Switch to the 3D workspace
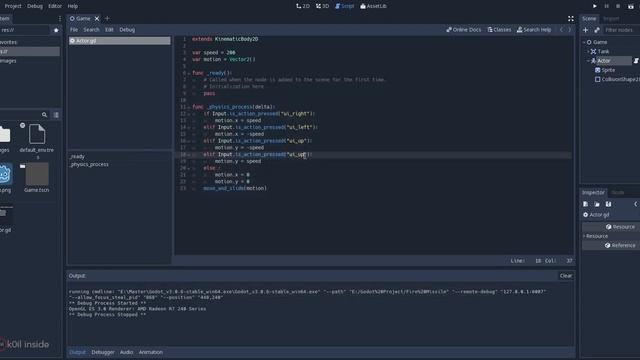 322,6
